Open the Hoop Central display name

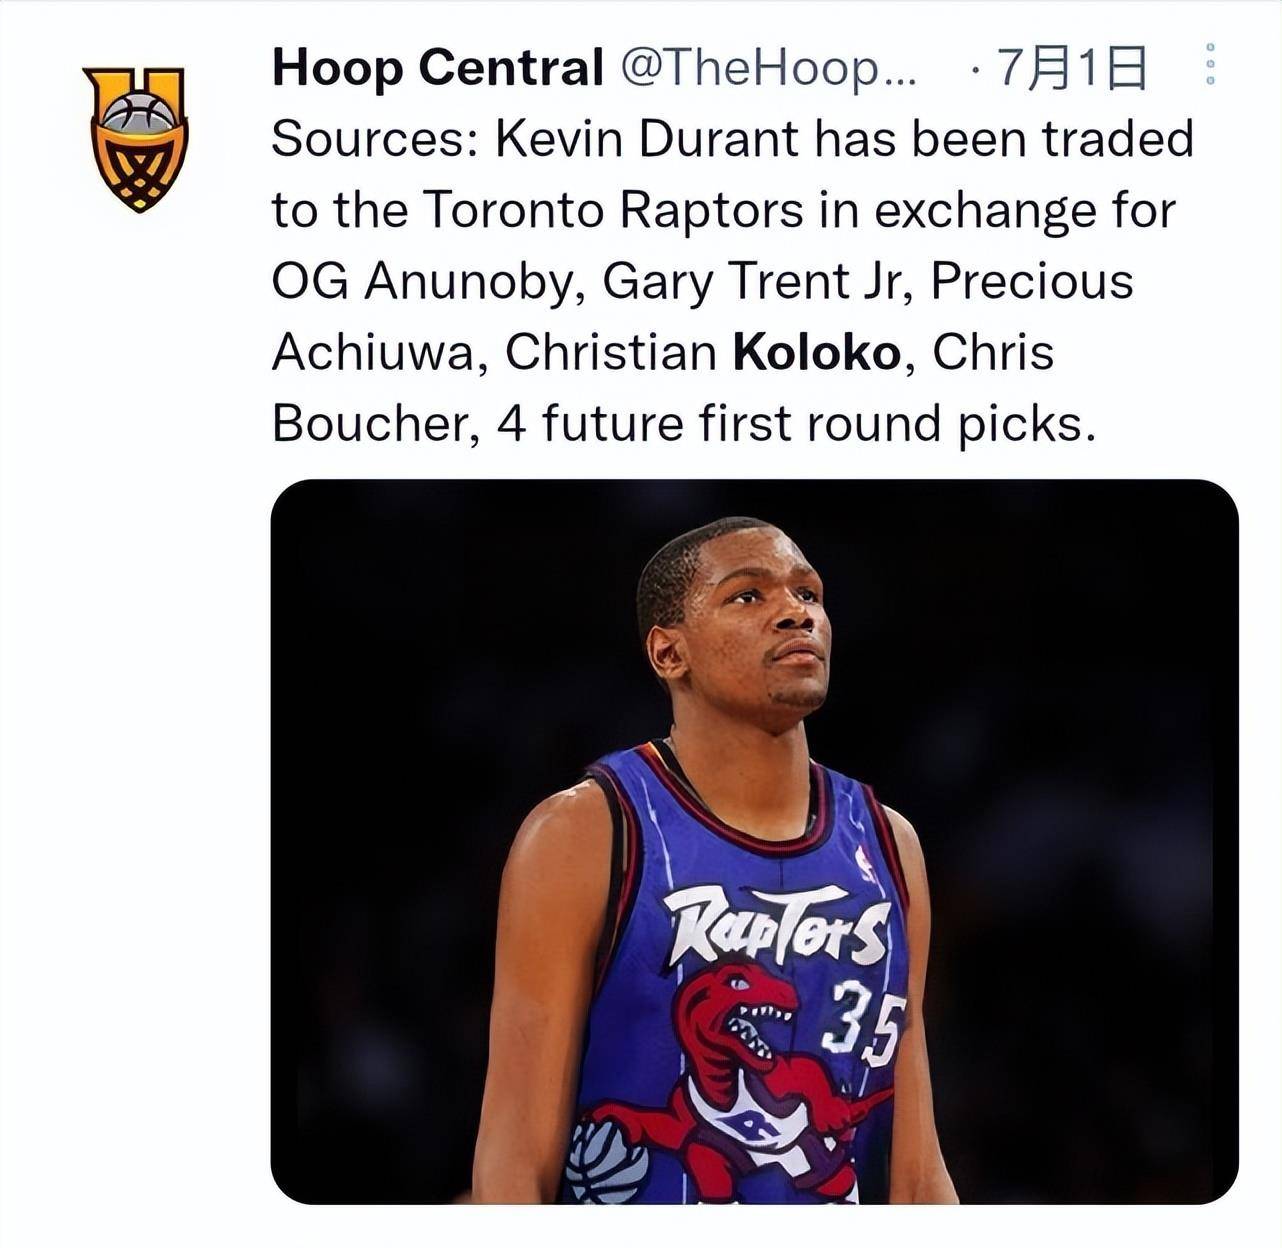(437, 68)
